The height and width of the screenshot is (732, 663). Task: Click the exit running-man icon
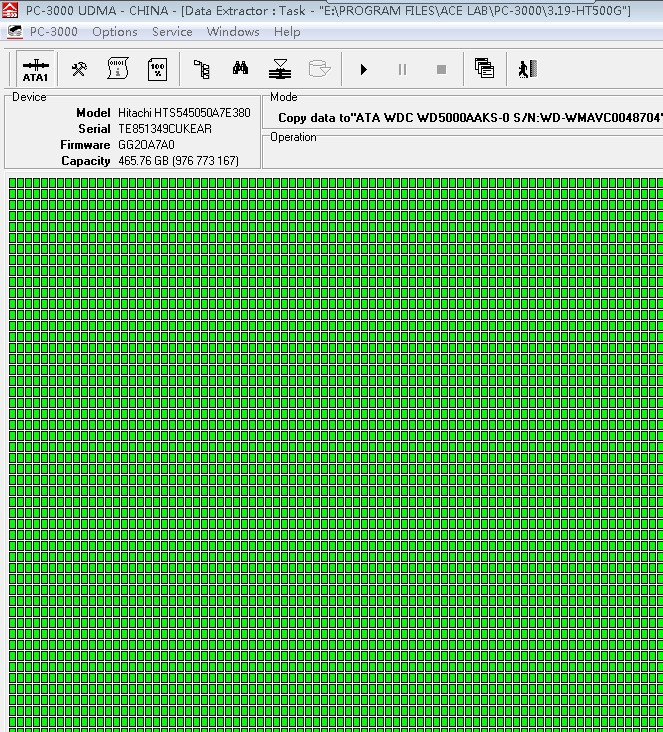click(x=527, y=69)
